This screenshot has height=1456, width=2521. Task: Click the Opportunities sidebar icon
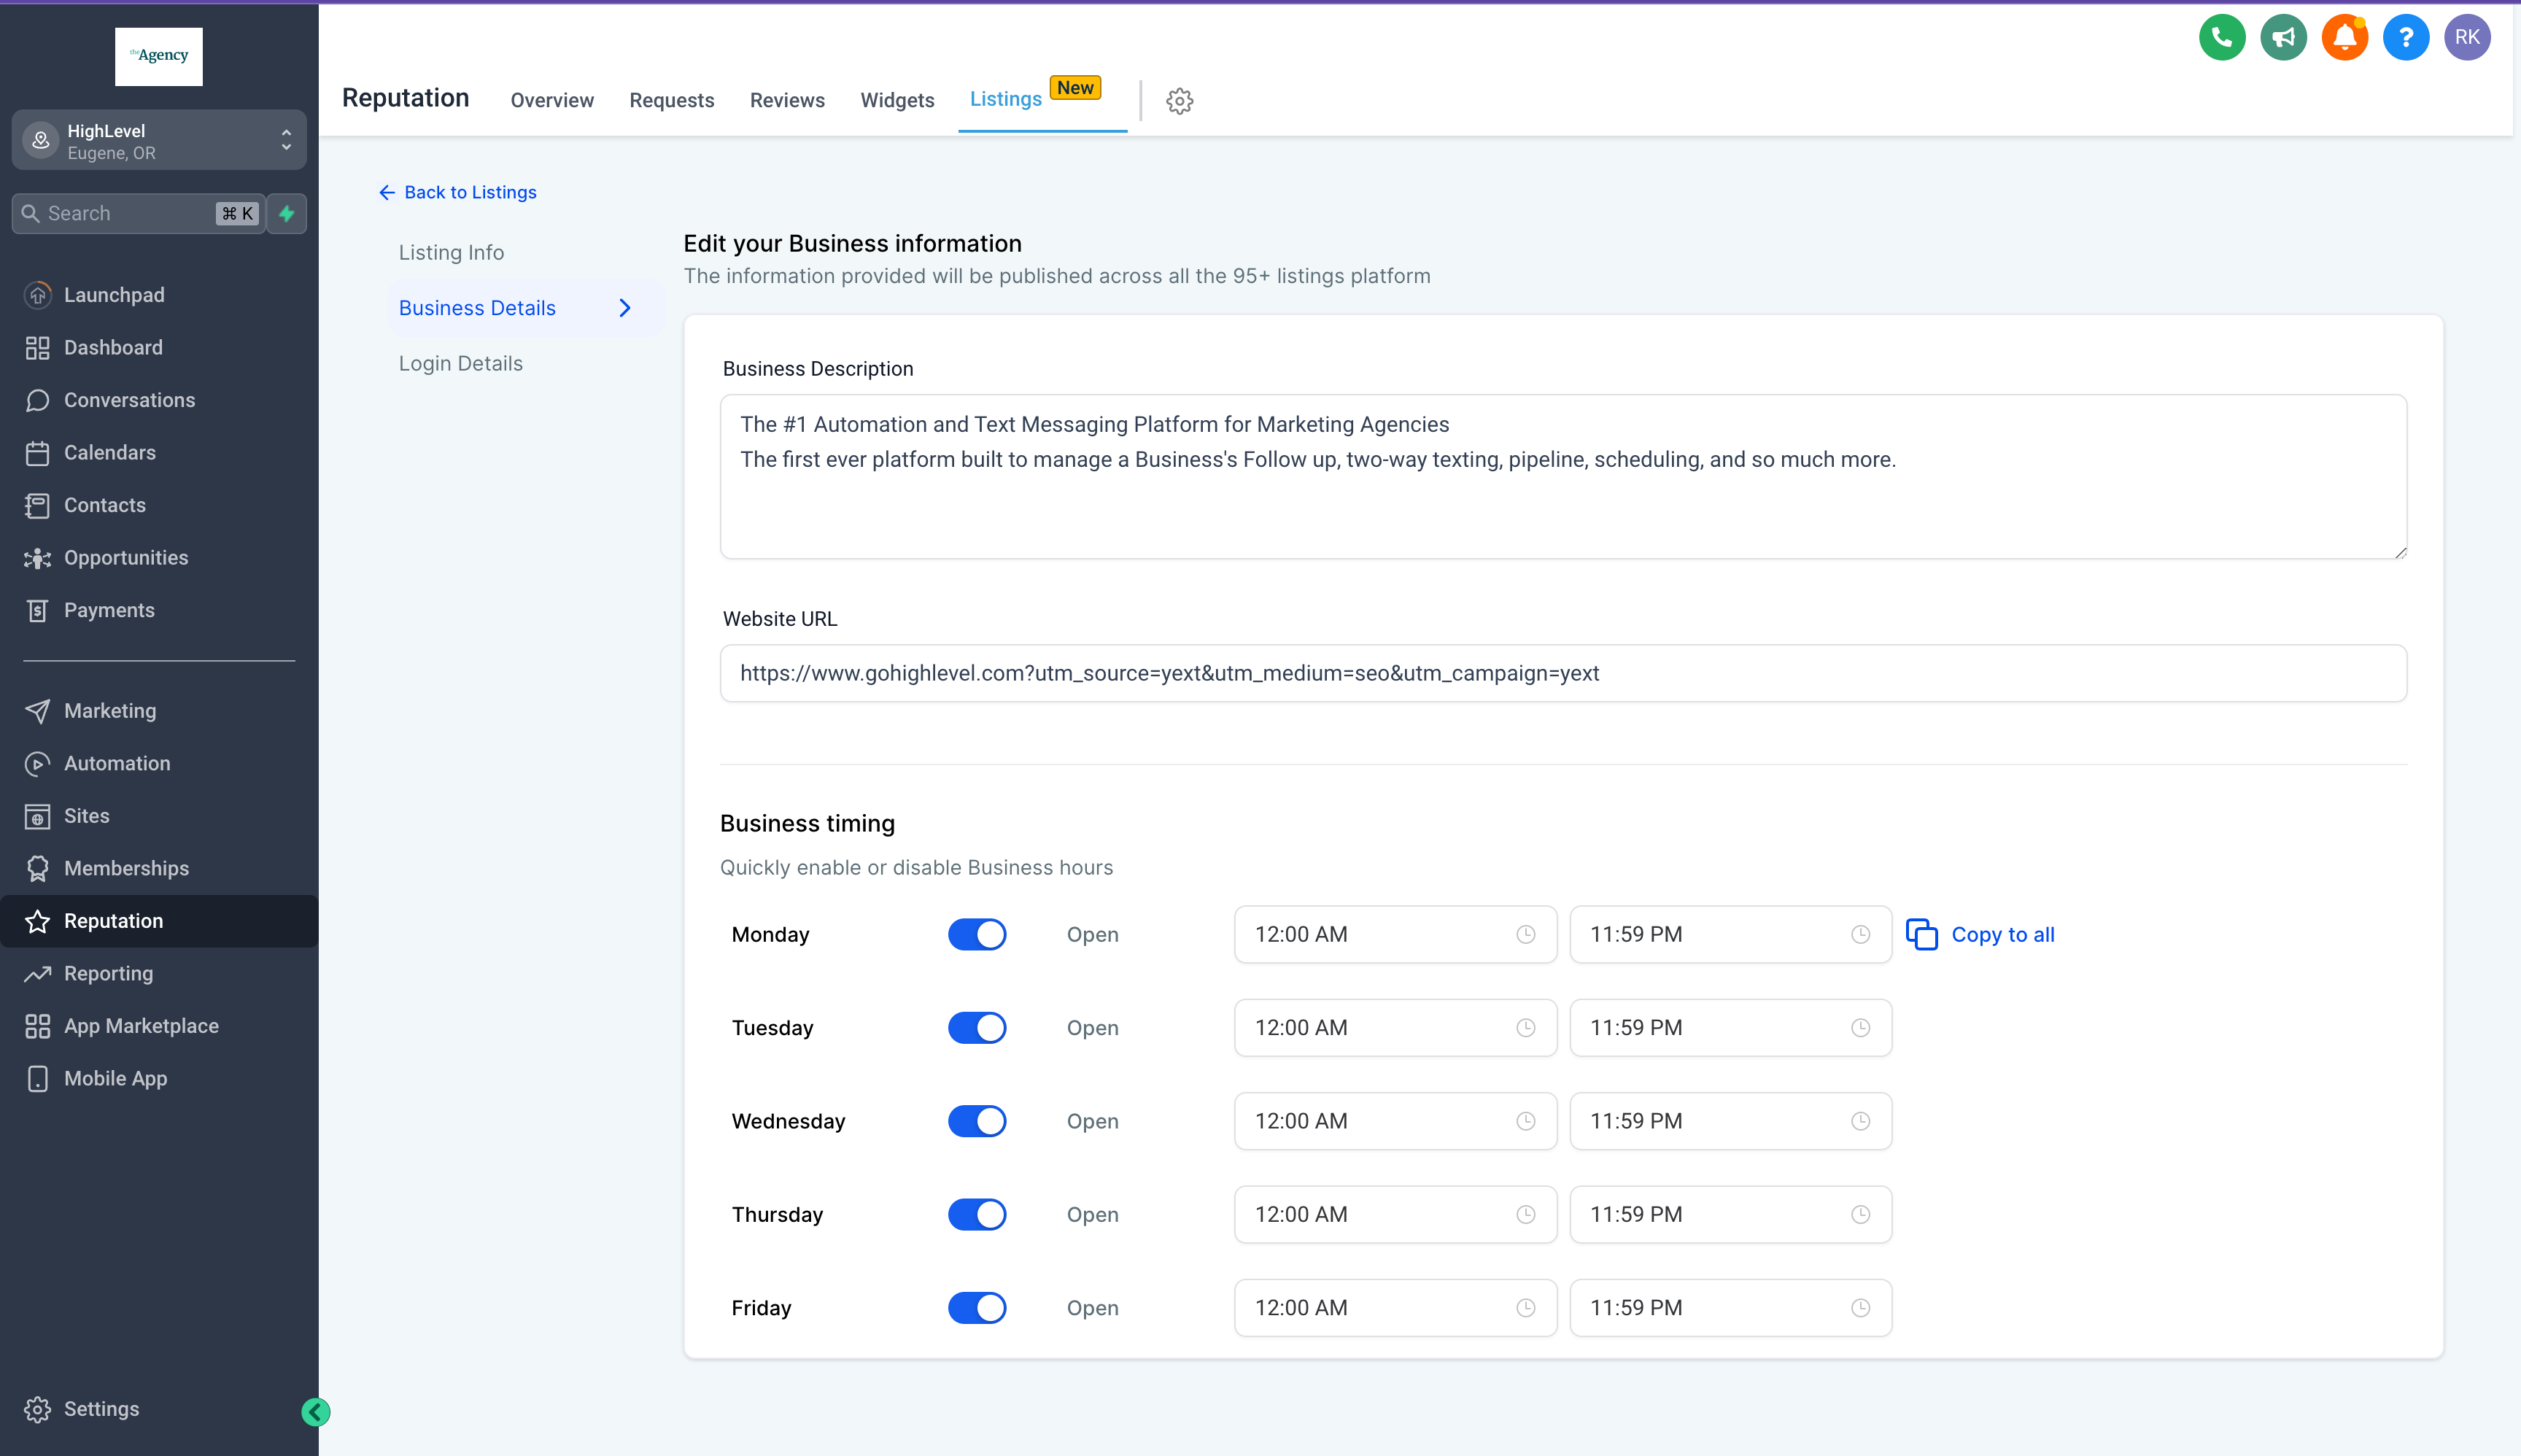tap(37, 558)
